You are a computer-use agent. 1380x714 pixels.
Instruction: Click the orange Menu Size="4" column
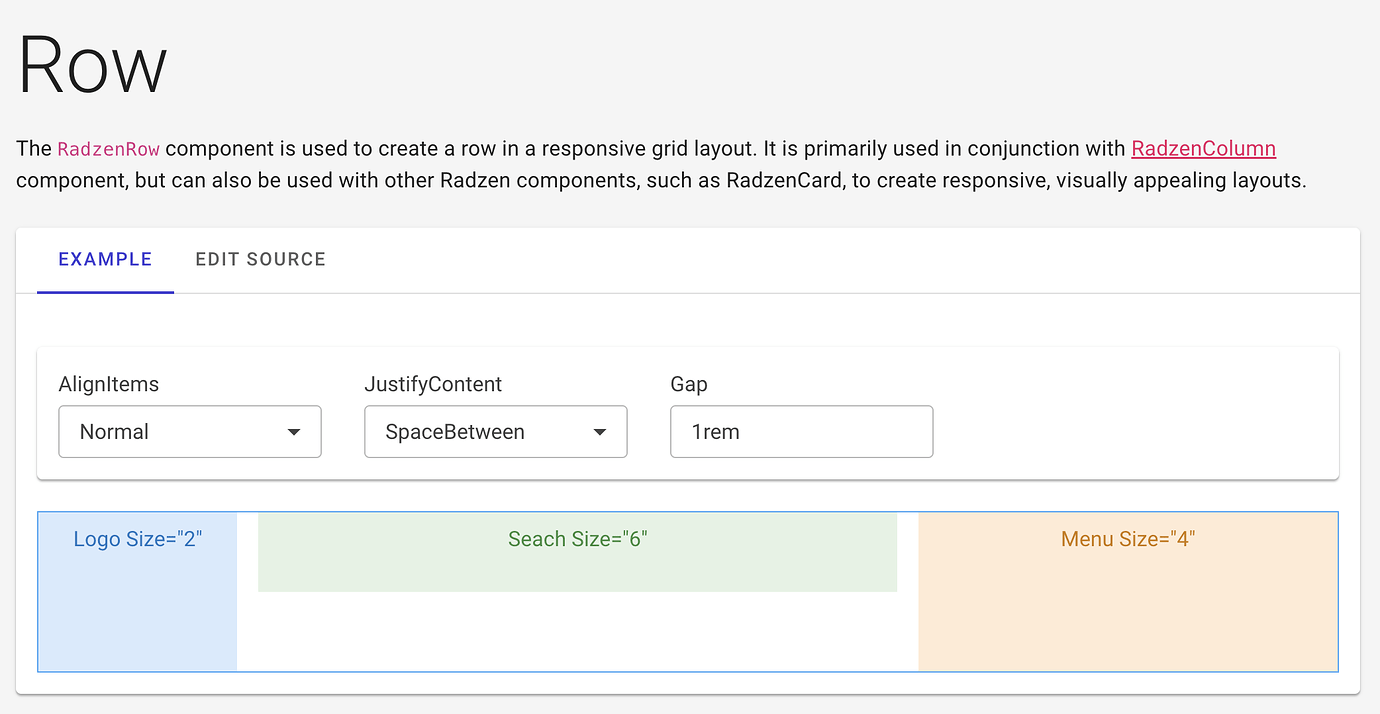point(1128,591)
